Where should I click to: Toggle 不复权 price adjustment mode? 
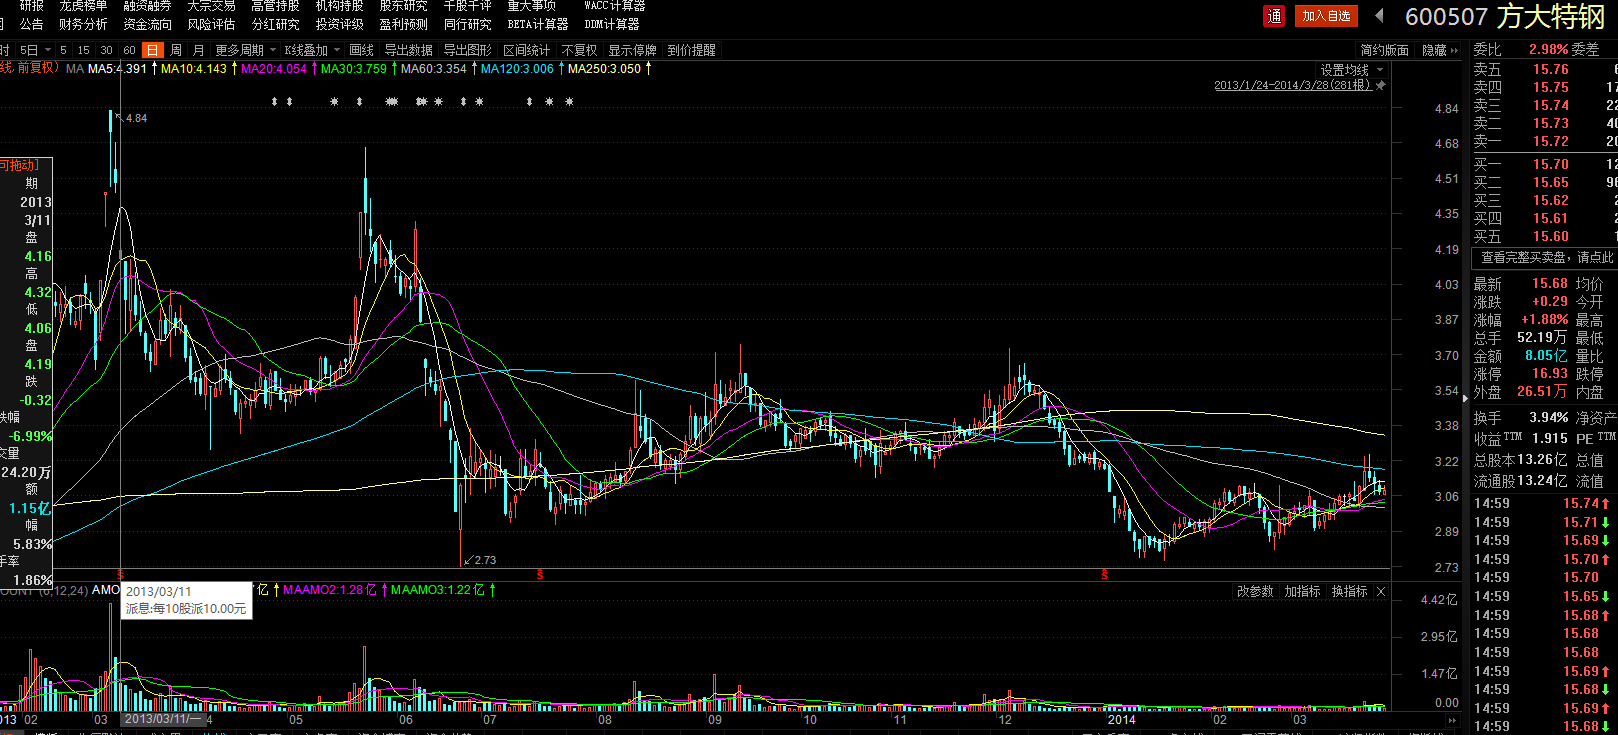coord(579,50)
